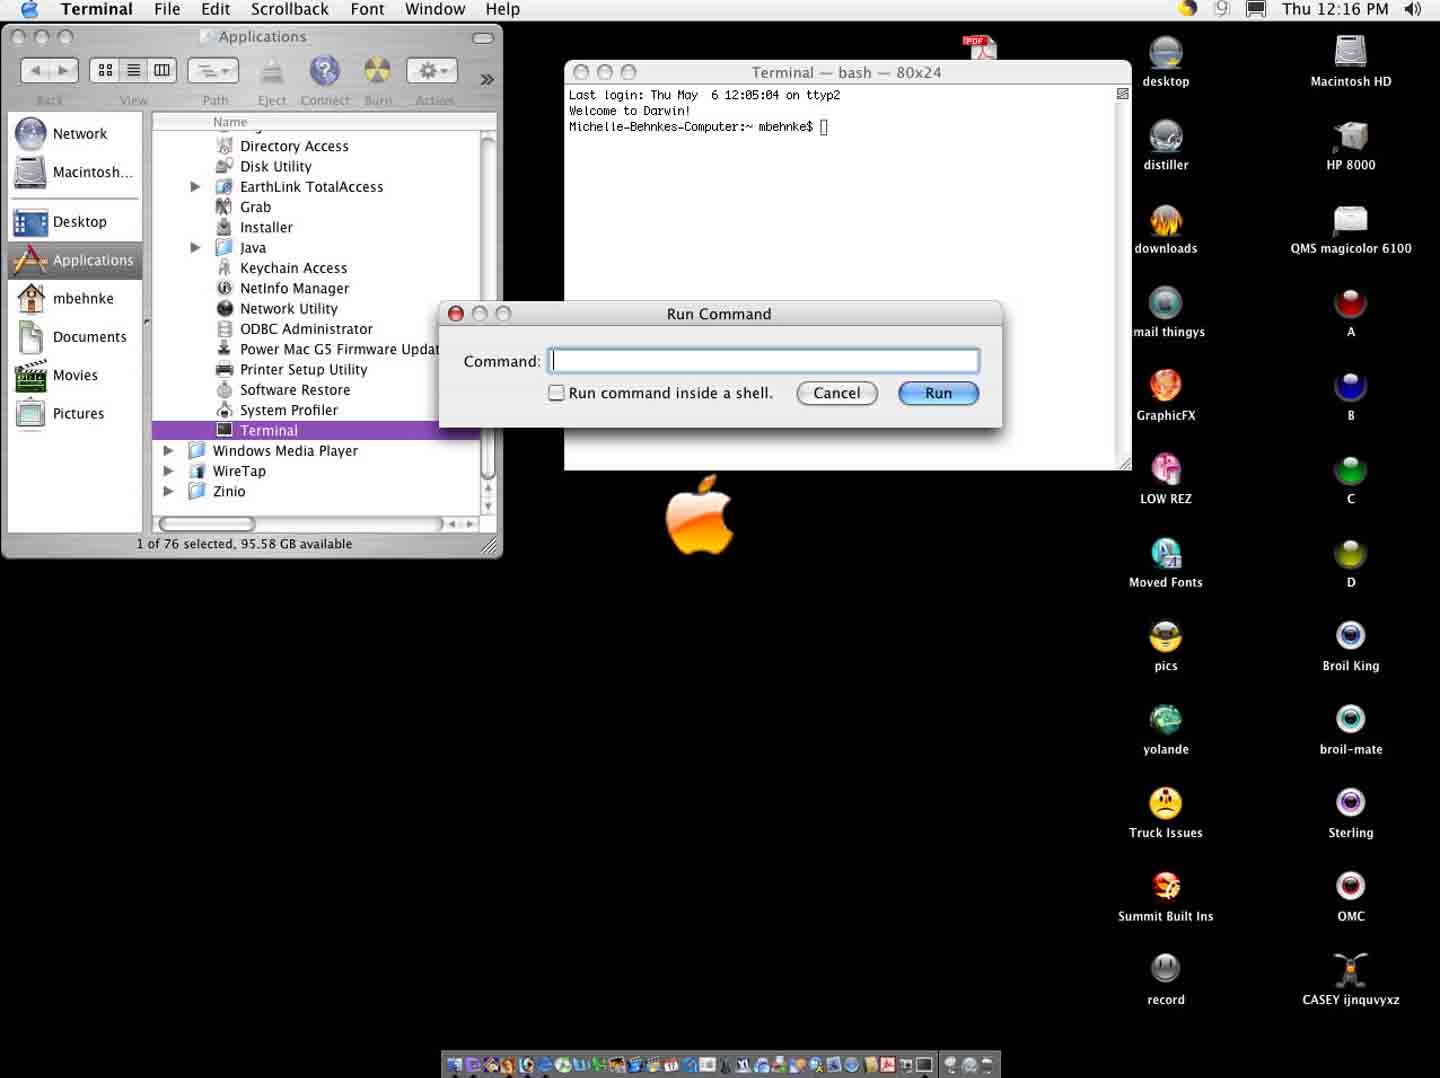
Task: Expand the WireTap folder
Action: (x=168, y=471)
